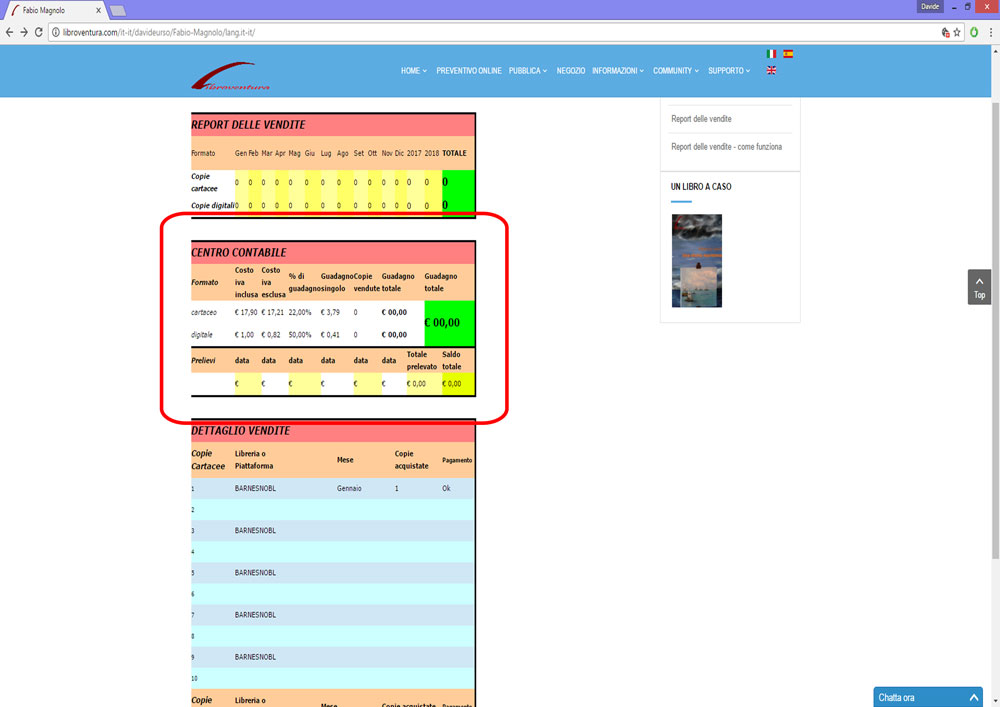Expand the 'Chatta ora' chat widget

point(927,697)
